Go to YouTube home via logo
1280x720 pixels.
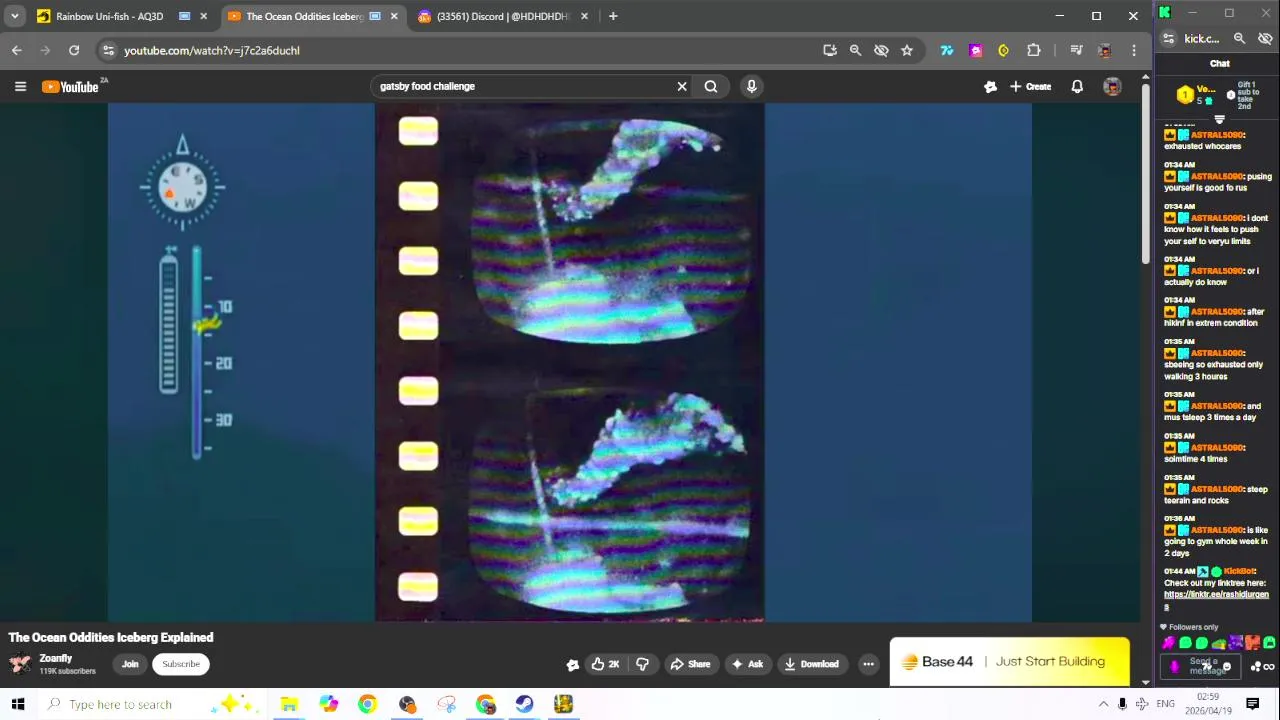(x=72, y=87)
